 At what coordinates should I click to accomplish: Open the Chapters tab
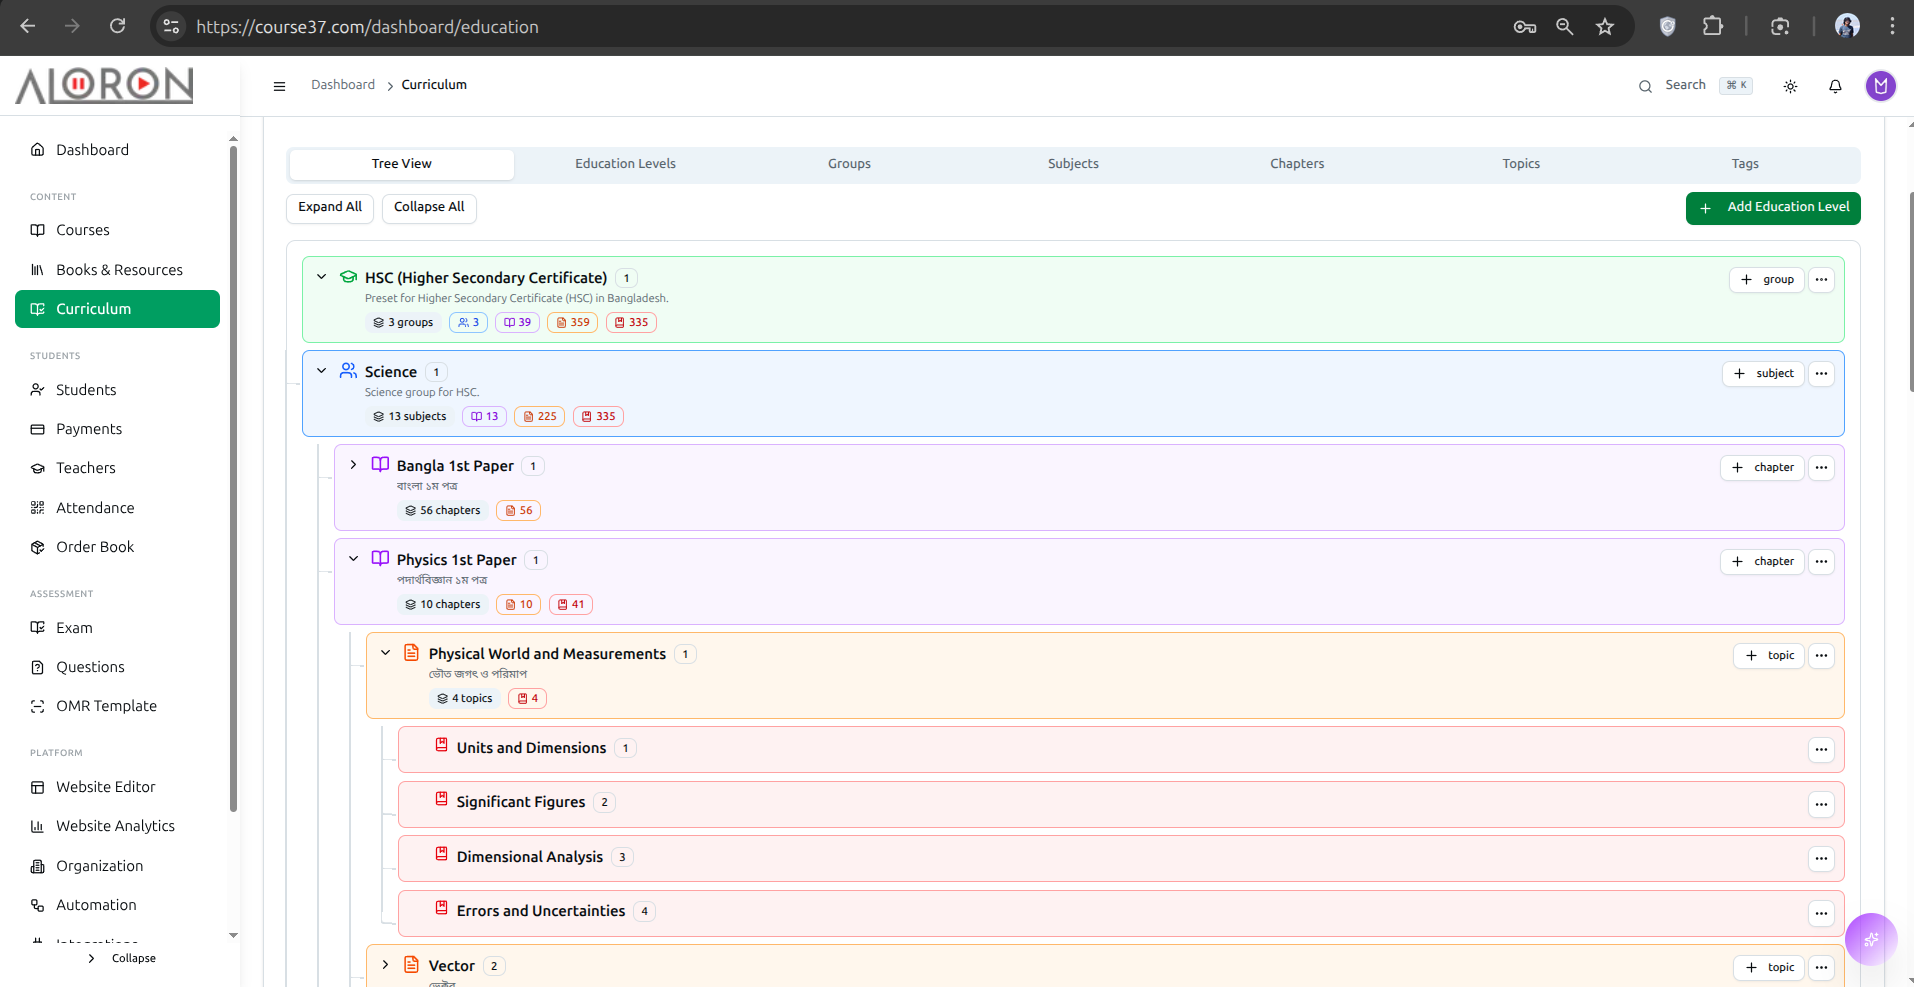click(1297, 164)
